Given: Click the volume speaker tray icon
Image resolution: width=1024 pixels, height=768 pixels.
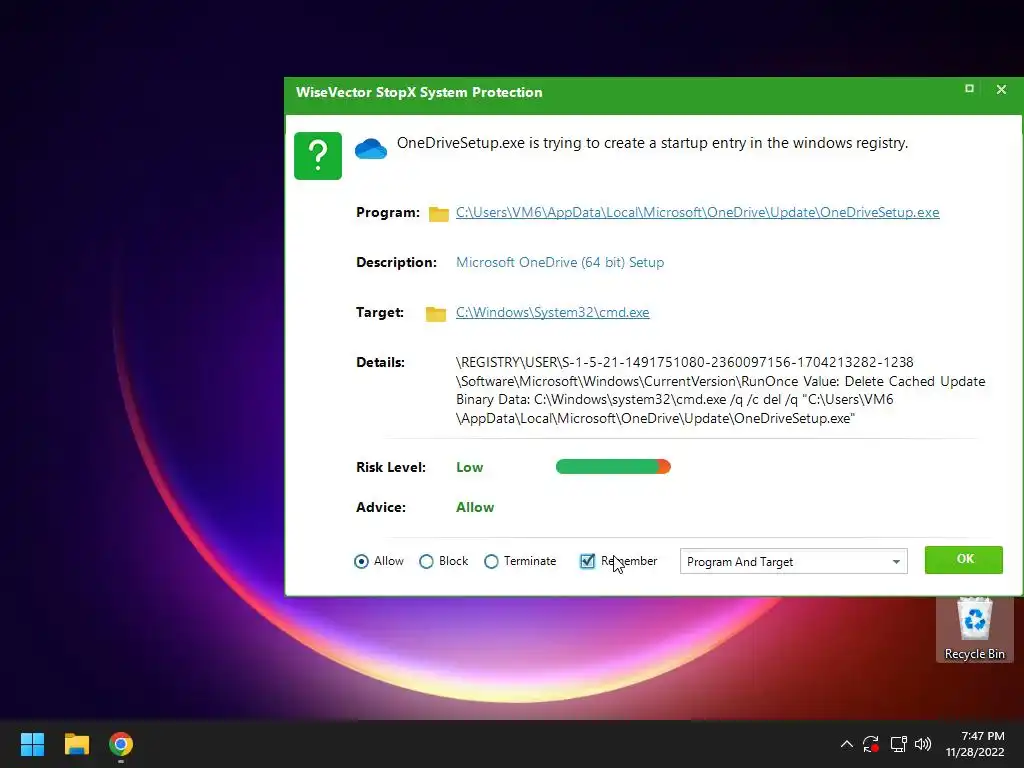Looking at the screenshot, I should pos(923,744).
